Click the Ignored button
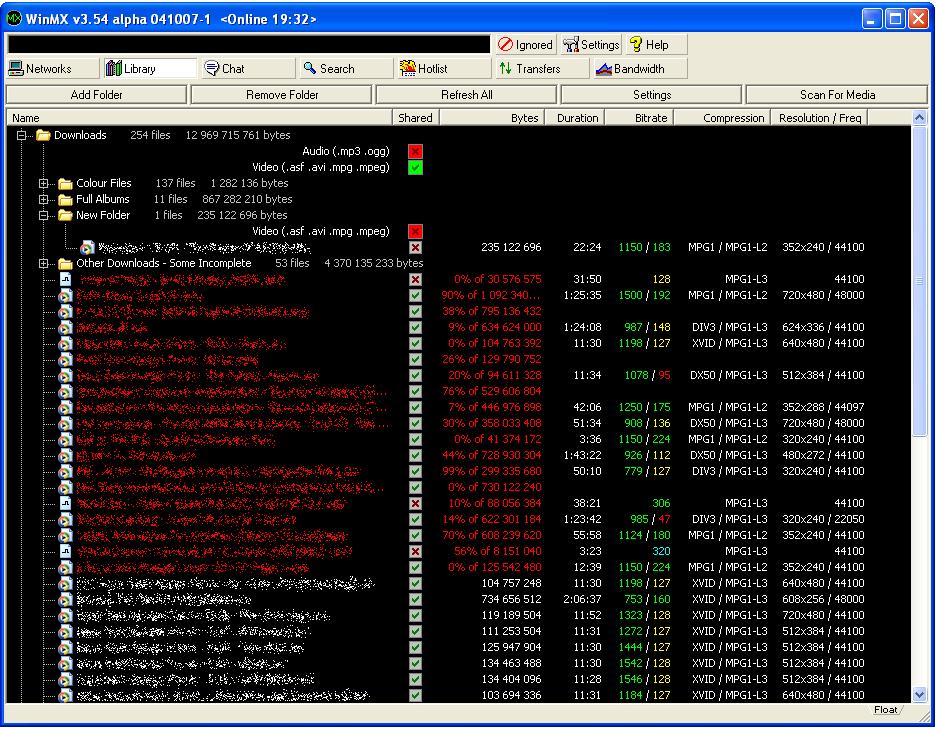 [x=525, y=45]
